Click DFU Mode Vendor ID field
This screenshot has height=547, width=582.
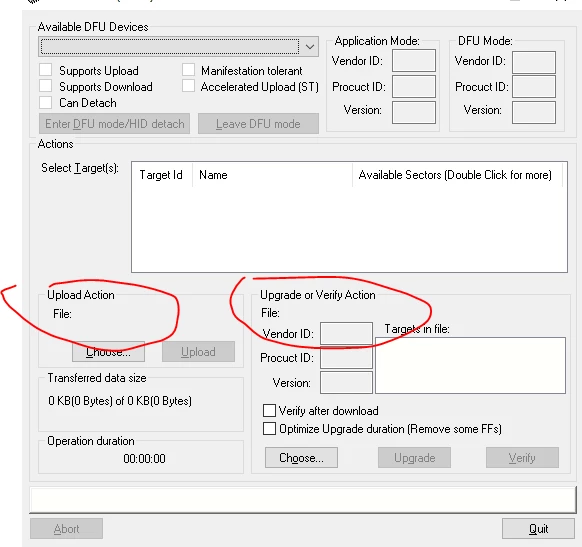[x=534, y=62]
